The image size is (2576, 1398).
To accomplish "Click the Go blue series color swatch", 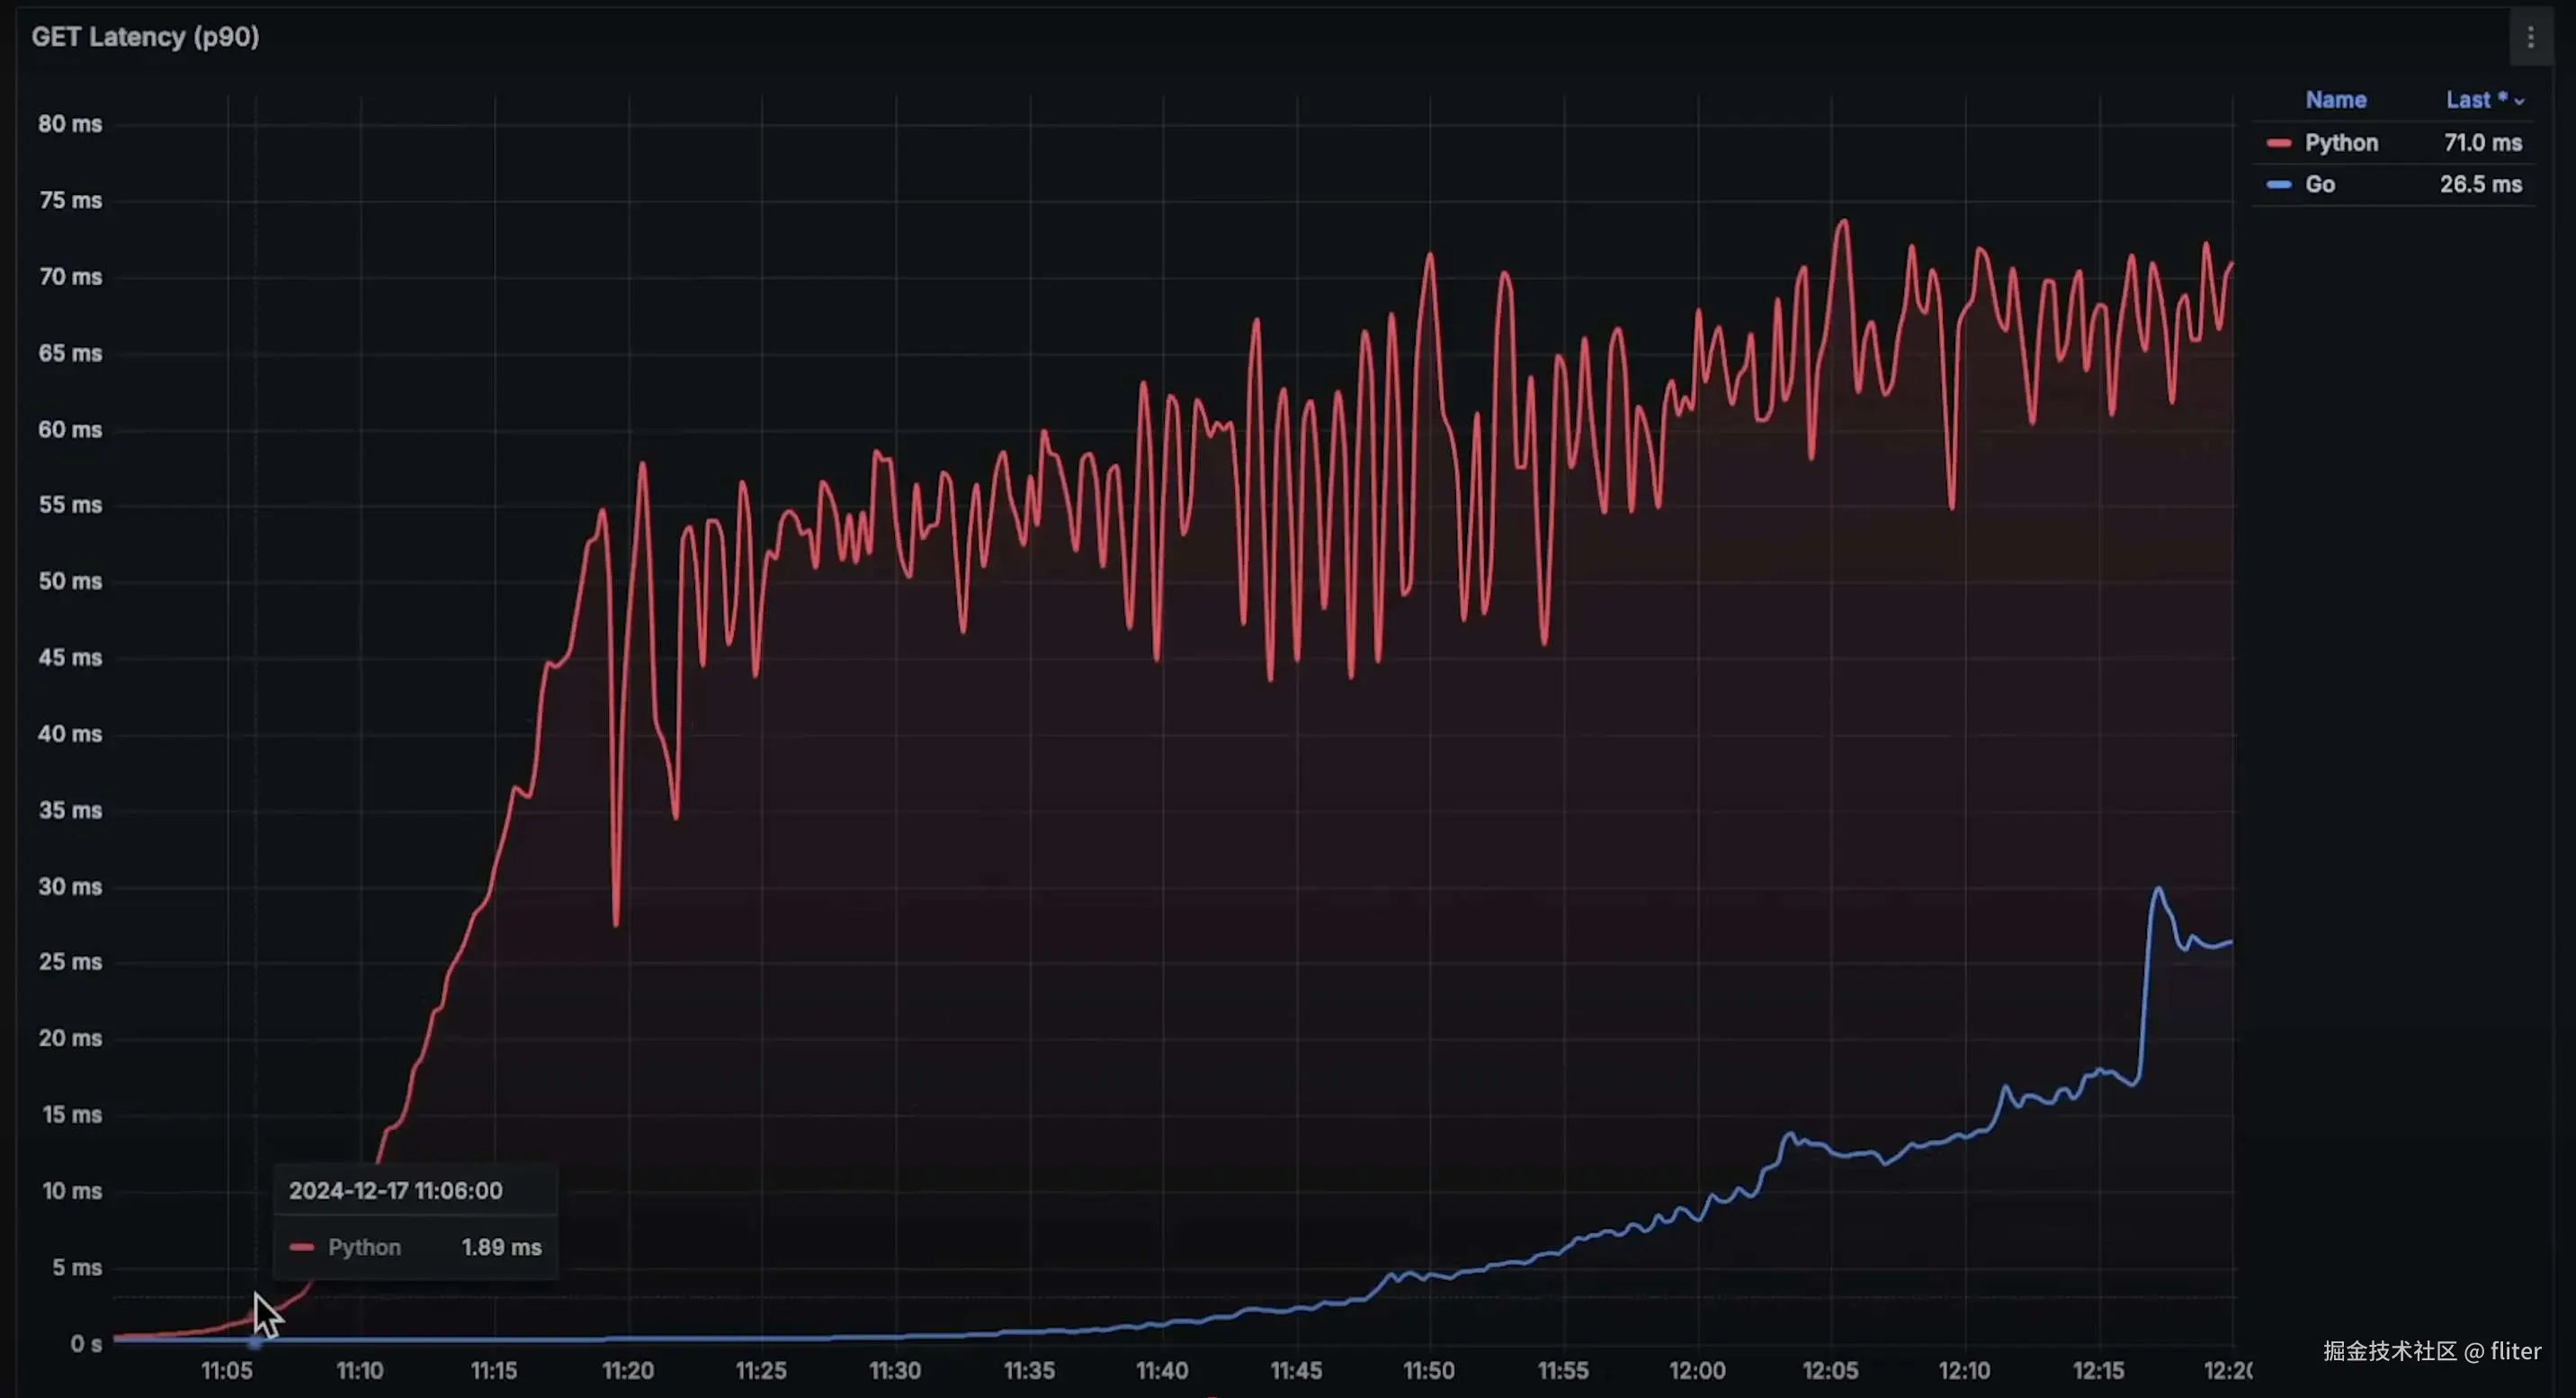I will pos(2278,185).
